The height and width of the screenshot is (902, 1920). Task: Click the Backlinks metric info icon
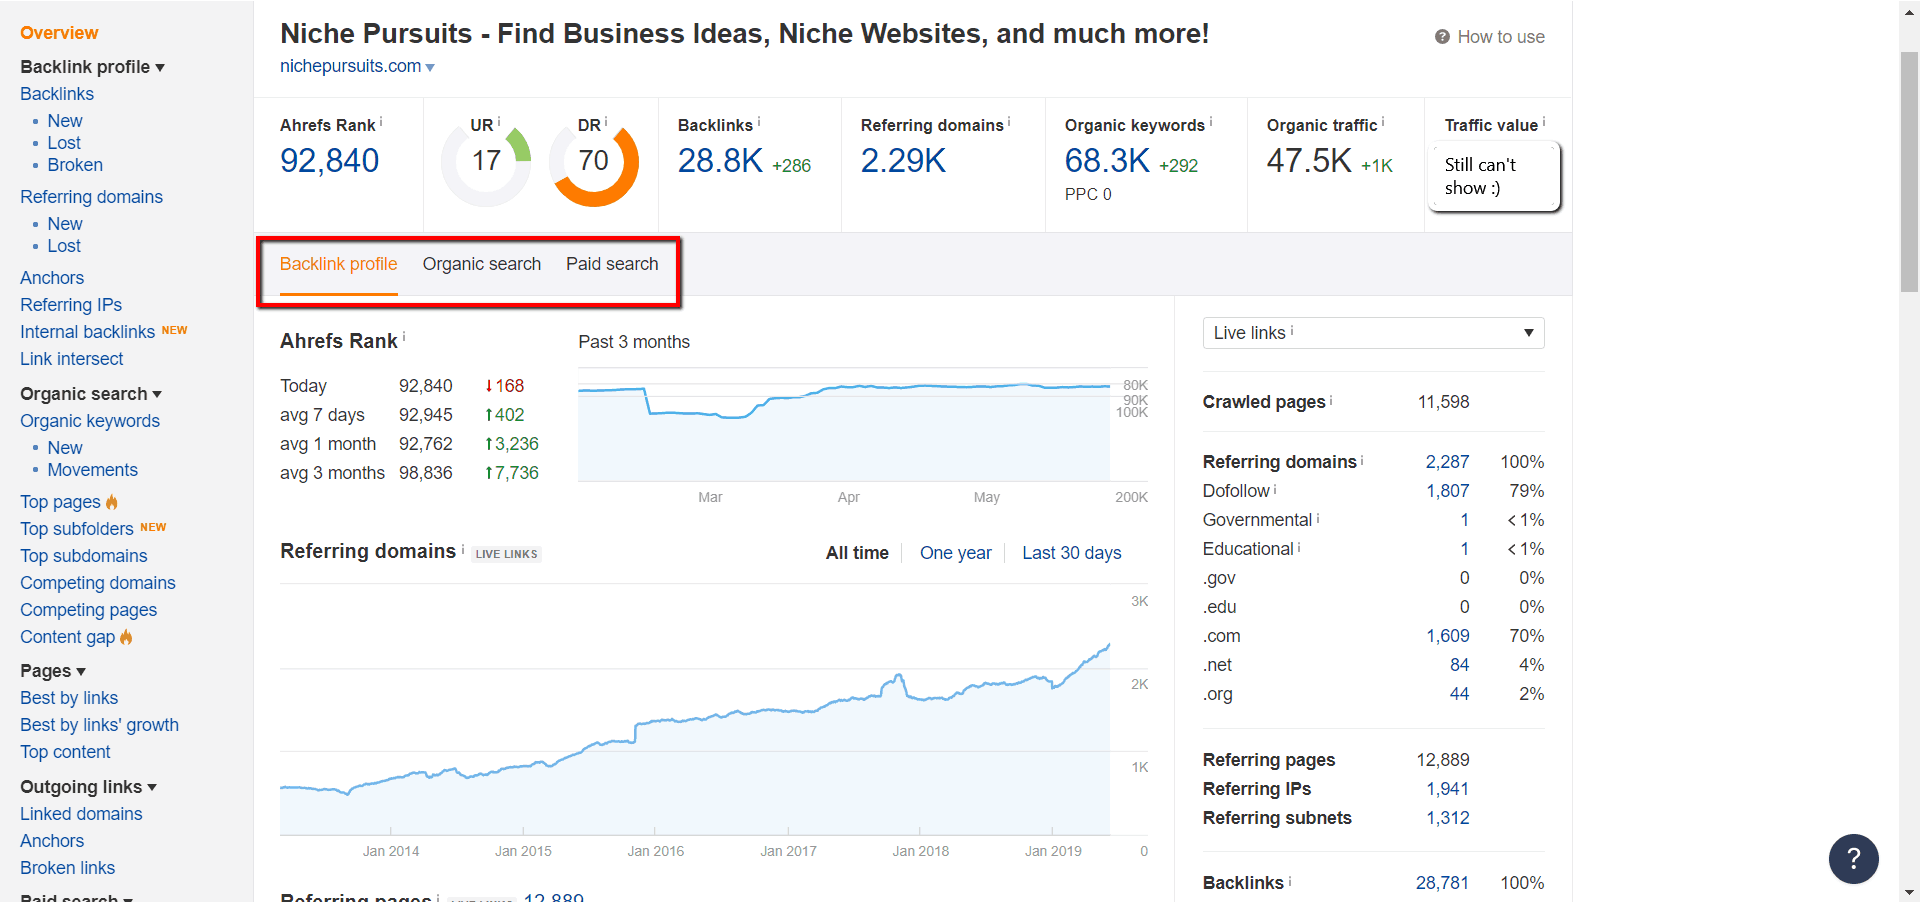pyautogui.click(x=759, y=122)
